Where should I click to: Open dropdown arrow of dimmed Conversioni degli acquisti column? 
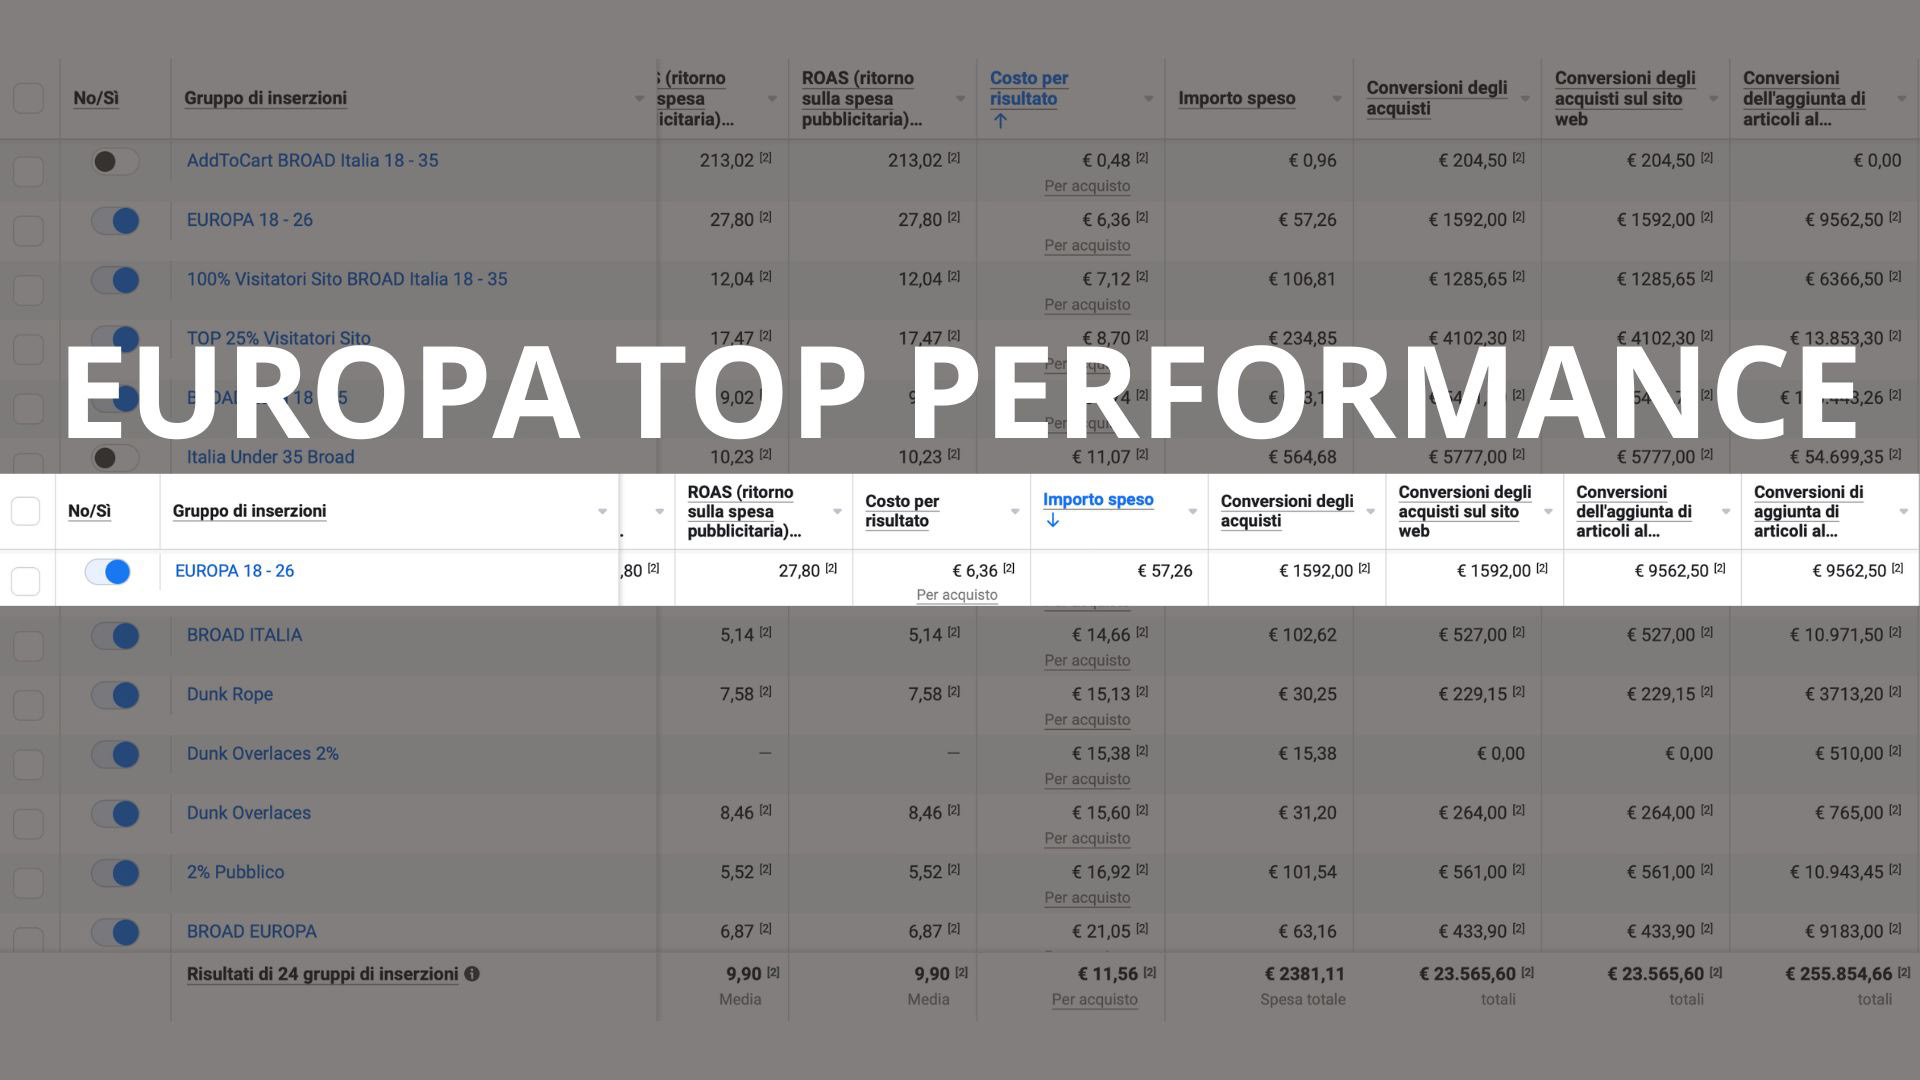[1525, 98]
